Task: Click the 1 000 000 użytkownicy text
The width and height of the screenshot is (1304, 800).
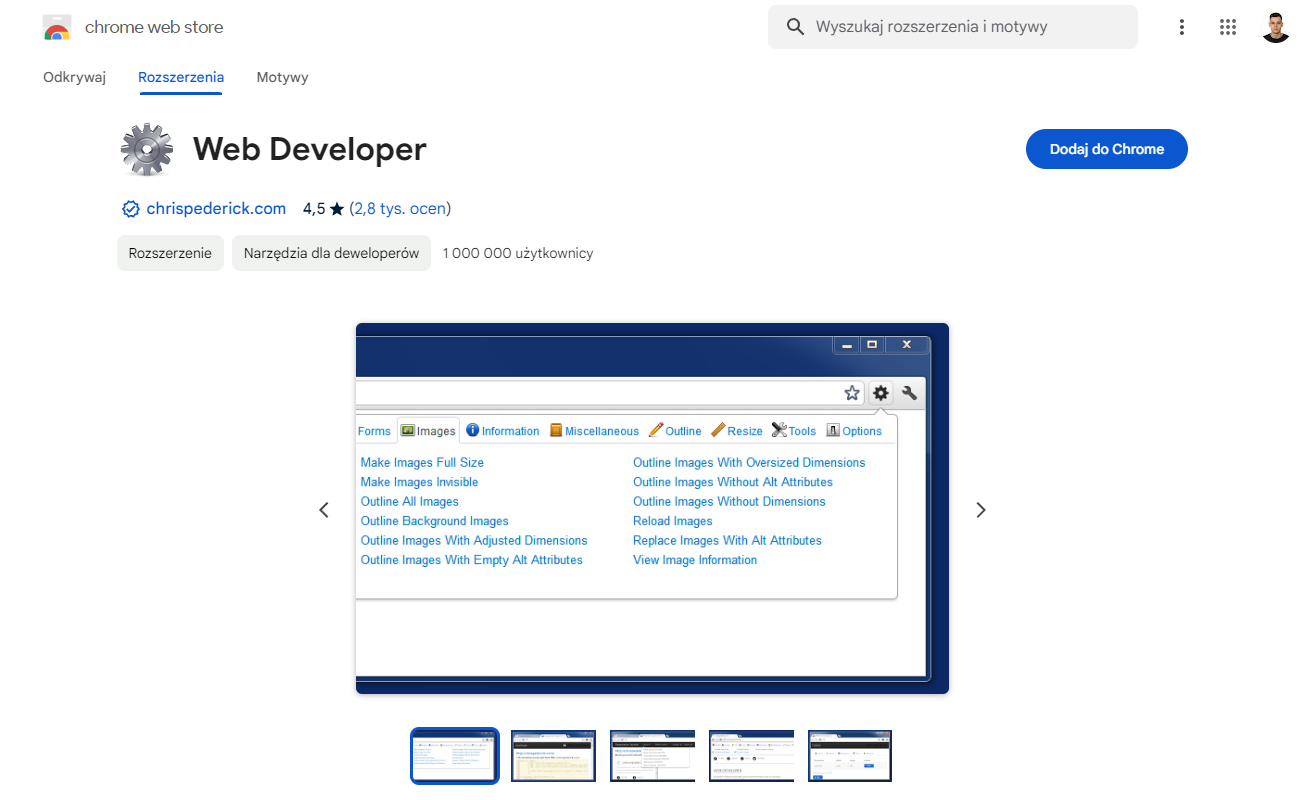Action: point(518,253)
